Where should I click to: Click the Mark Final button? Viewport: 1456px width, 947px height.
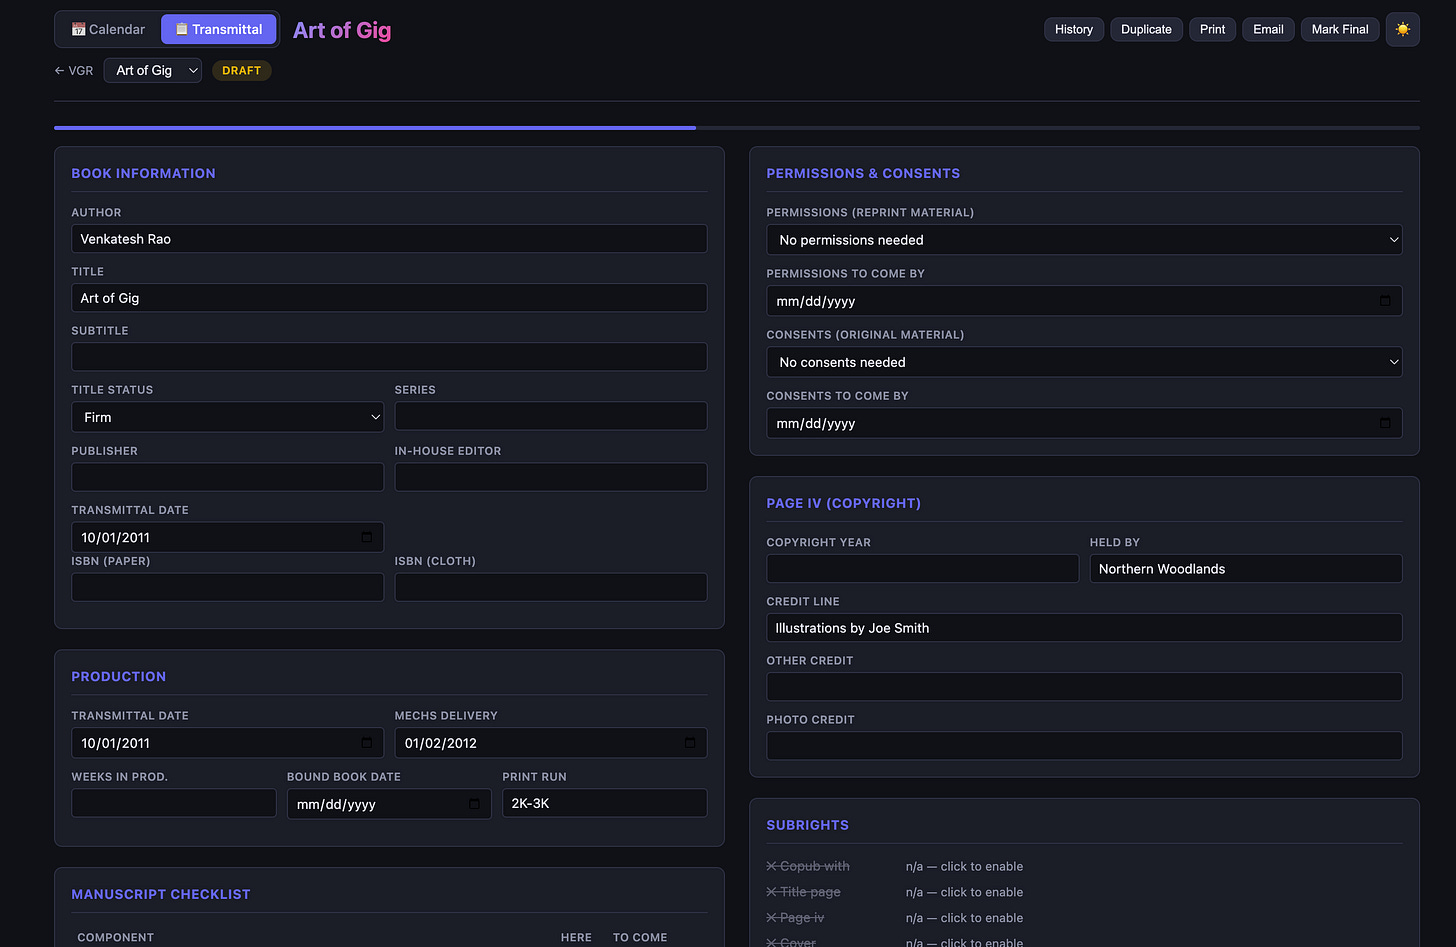coord(1340,29)
